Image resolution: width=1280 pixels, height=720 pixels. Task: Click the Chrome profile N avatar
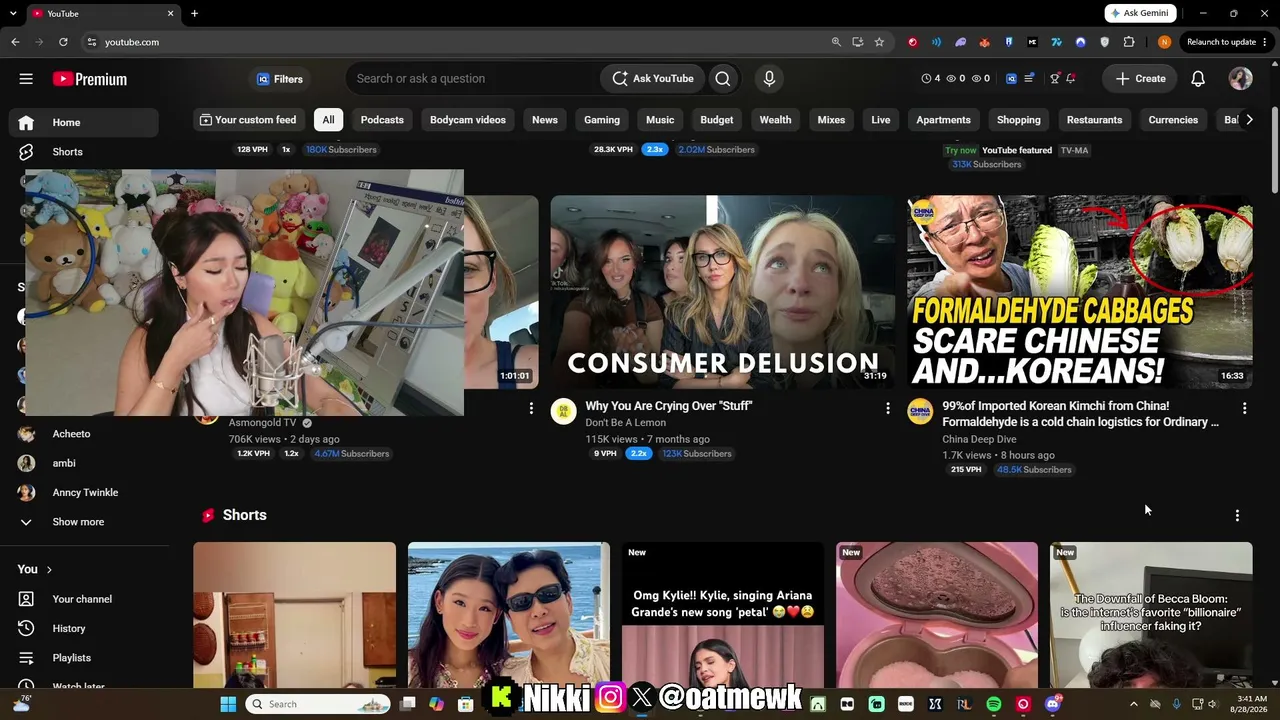coord(1164,42)
